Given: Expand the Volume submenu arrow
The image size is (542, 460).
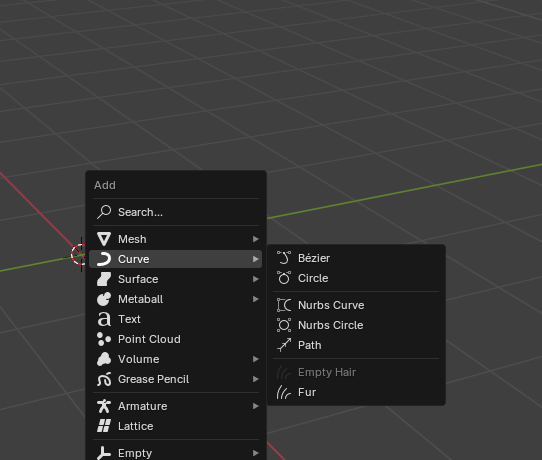Looking at the screenshot, I should 255,359.
